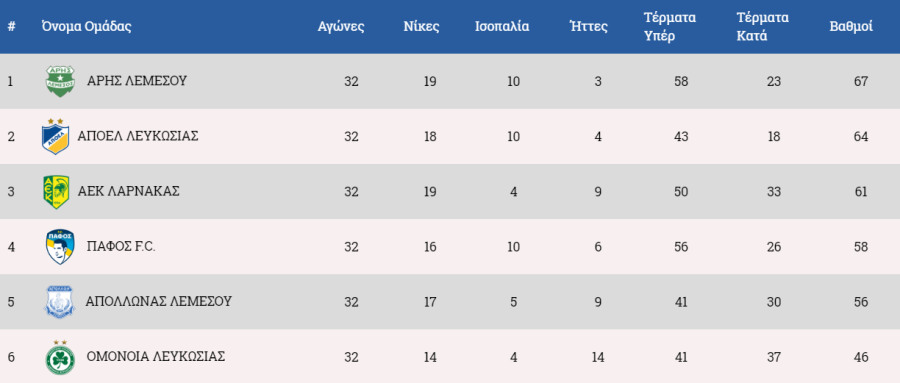Click the Apollon Limassol team logo

click(60, 302)
